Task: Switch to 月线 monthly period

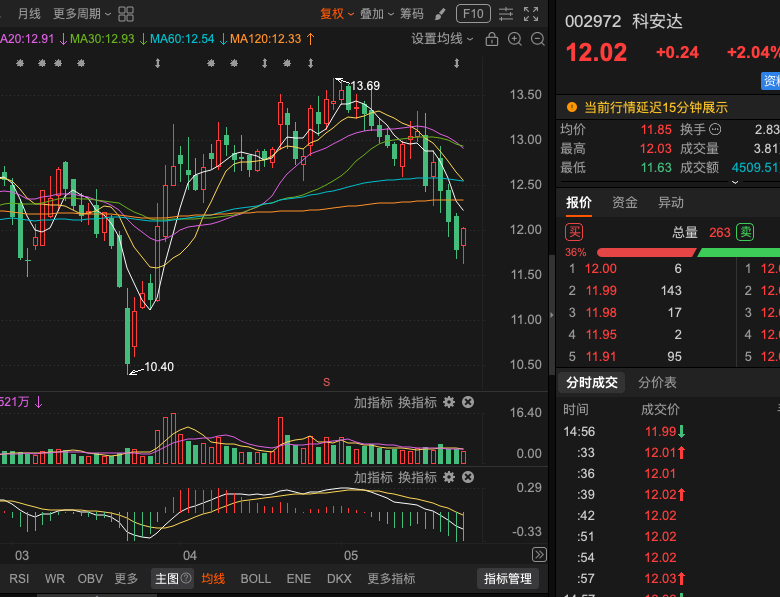Action: [x=29, y=14]
